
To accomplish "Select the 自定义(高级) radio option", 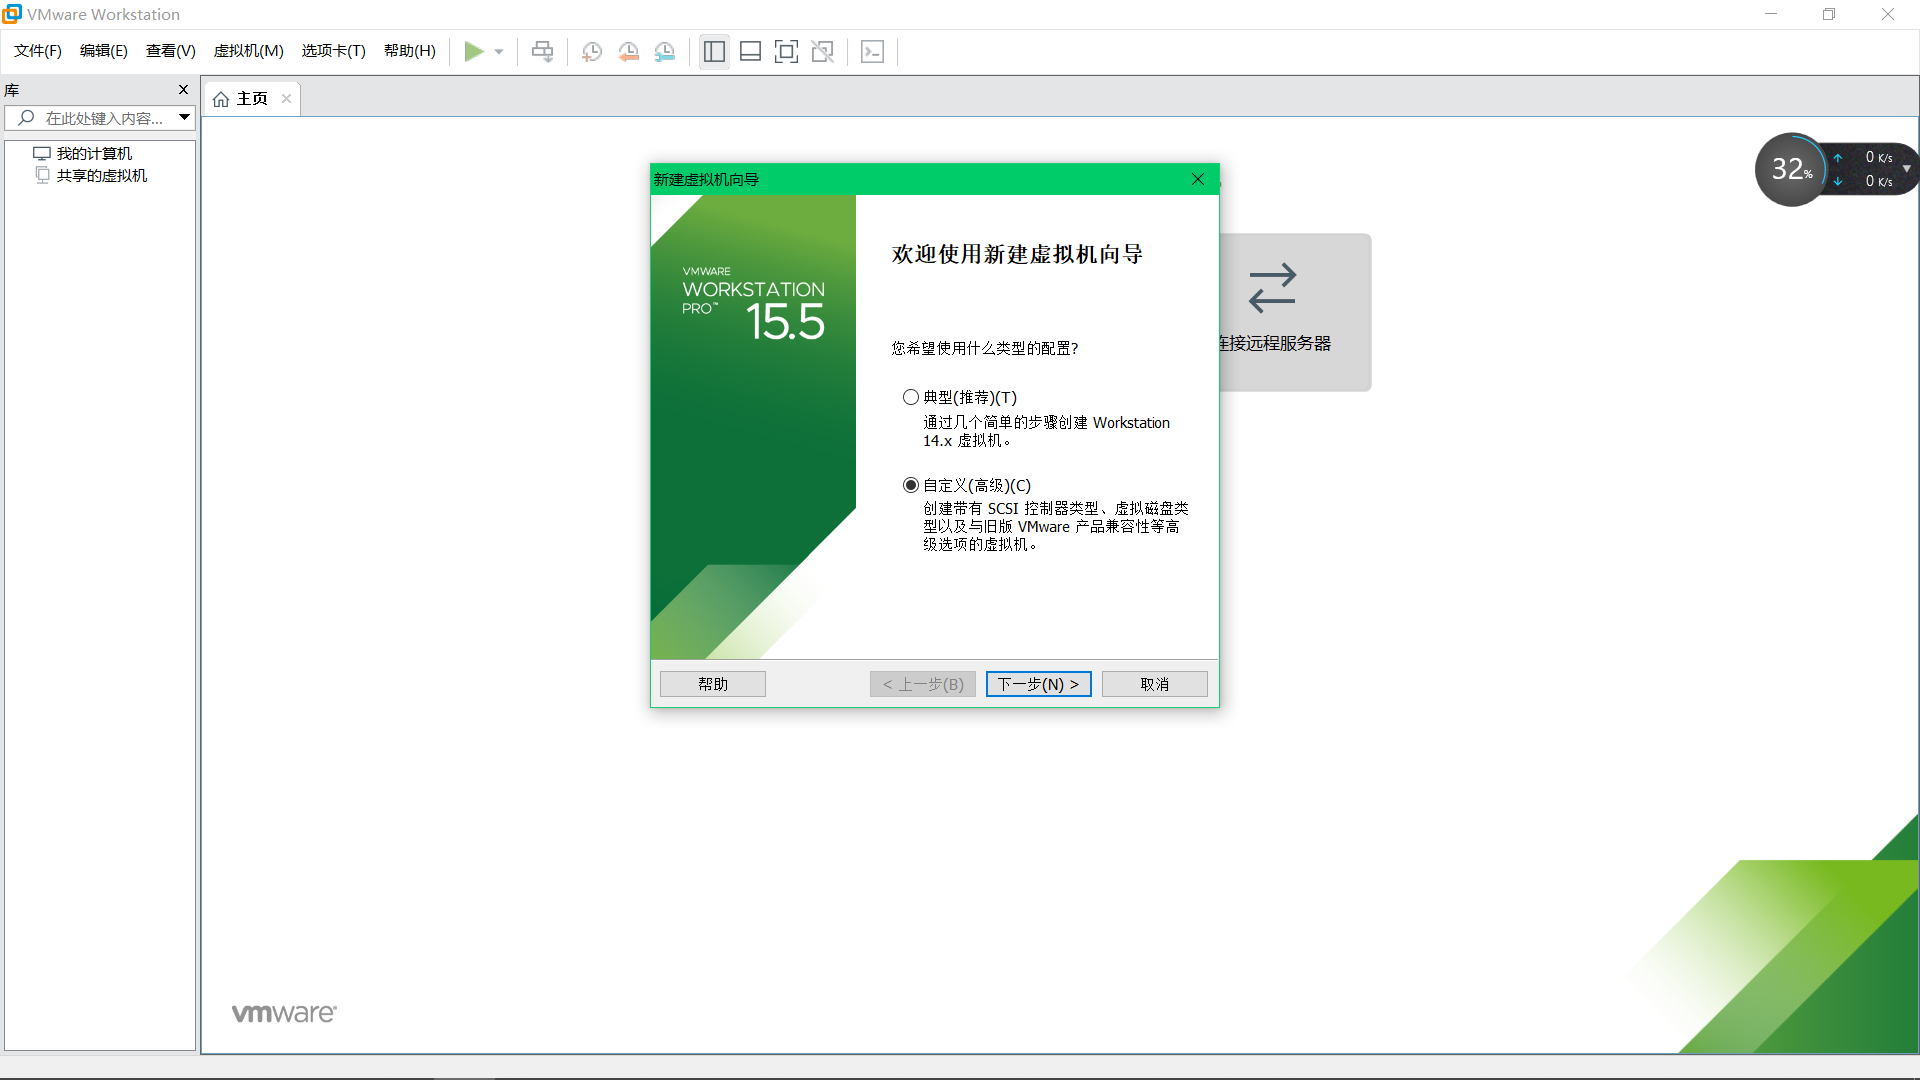I will [x=911, y=485].
